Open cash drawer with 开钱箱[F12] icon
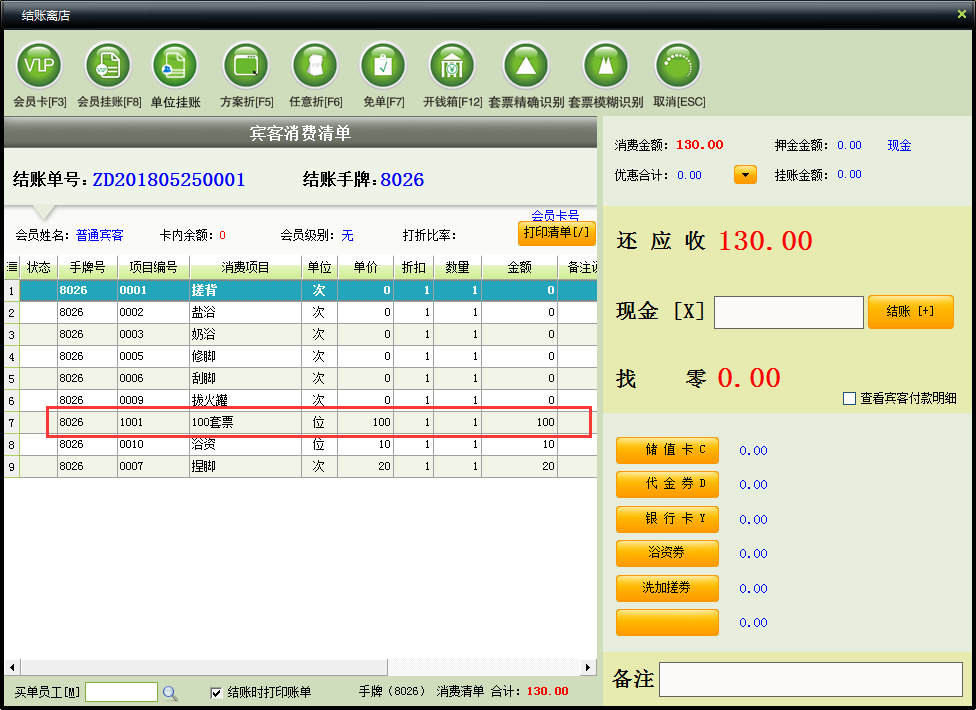 pyautogui.click(x=452, y=67)
